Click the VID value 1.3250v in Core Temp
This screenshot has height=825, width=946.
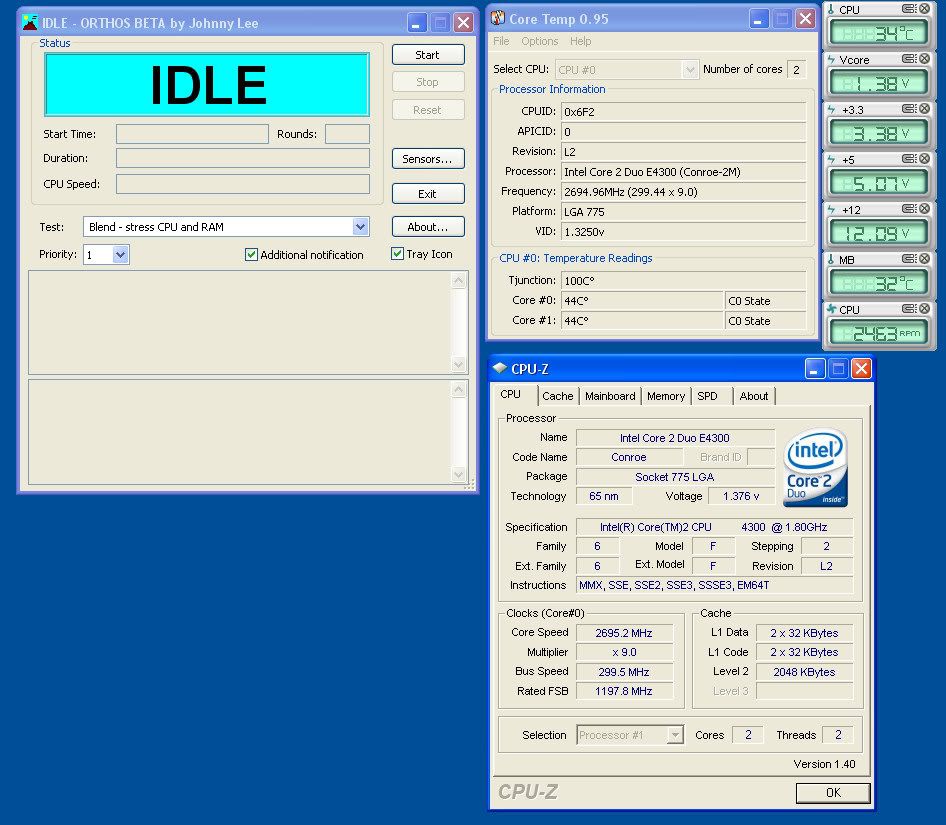pyautogui.click(x=684, y=232)
